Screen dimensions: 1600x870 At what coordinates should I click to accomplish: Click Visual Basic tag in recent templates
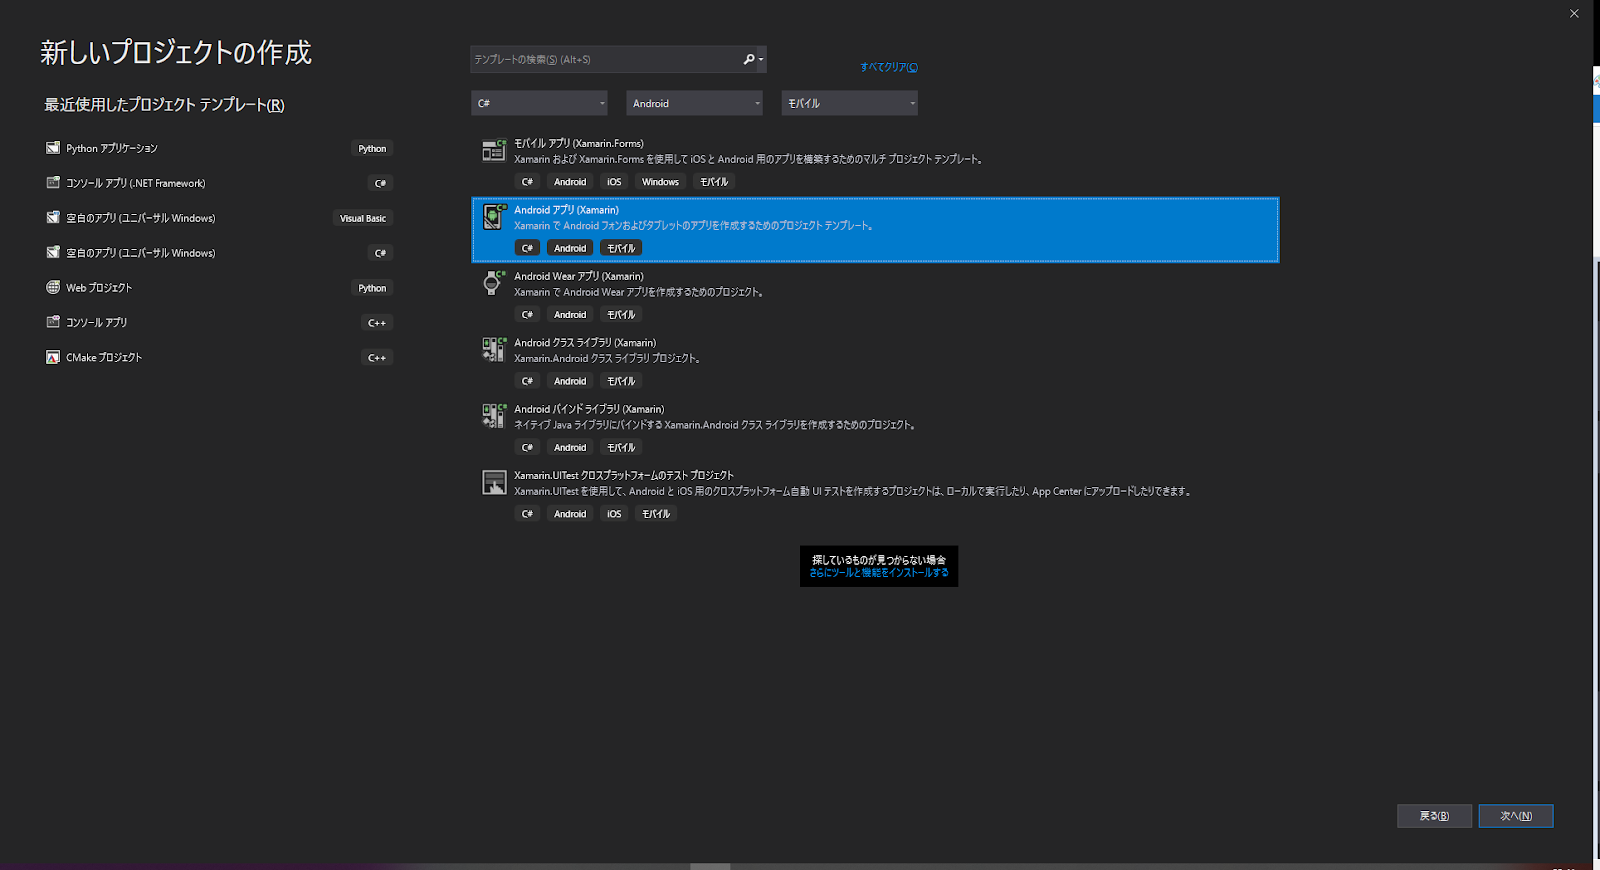coord(363,218)
